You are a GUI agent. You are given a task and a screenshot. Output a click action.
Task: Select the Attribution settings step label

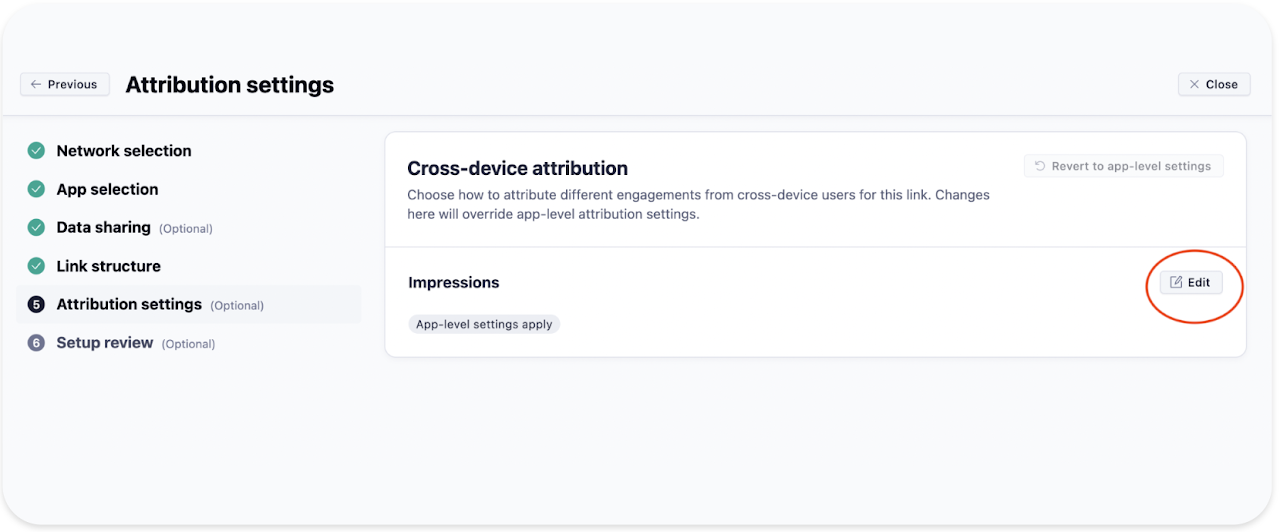click(129, 305)
